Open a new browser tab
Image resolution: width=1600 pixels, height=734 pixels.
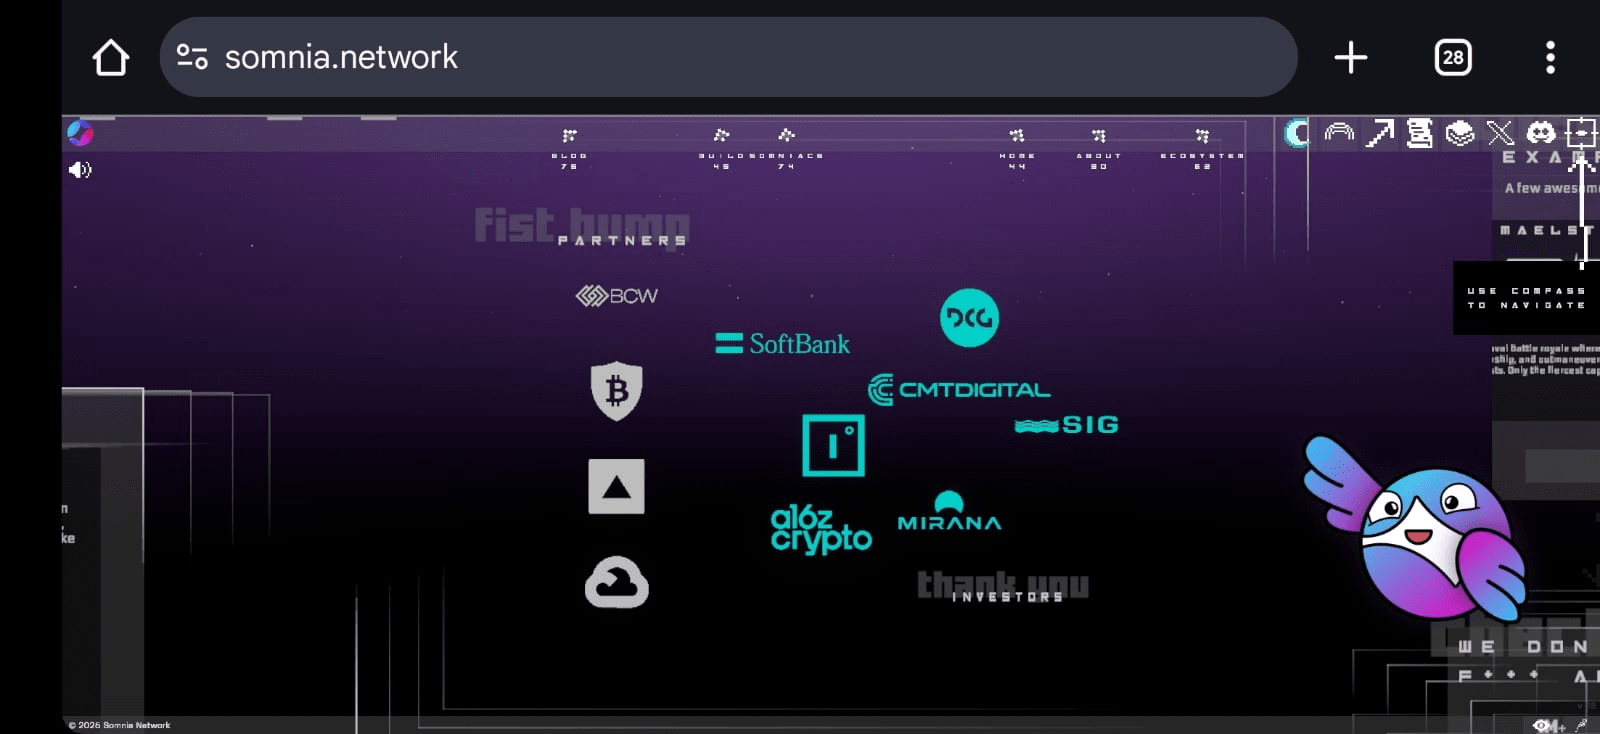pyautogui.click(x=1350, y=57)
